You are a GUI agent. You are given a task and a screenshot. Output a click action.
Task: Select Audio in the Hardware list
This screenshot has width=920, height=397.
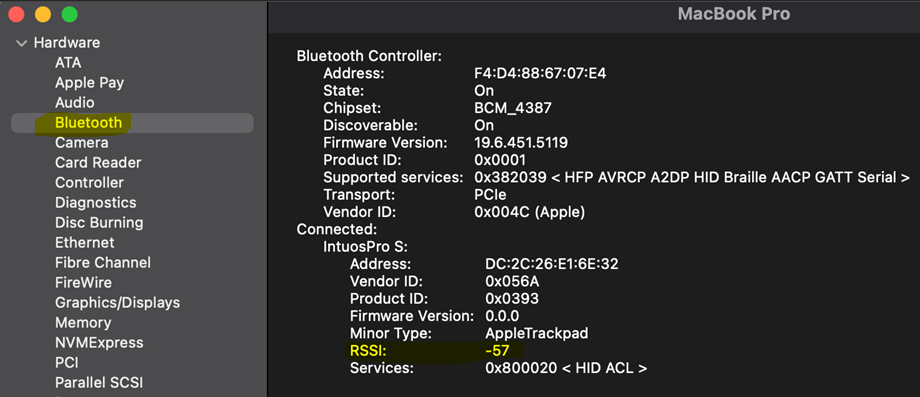tap(75, 103)
